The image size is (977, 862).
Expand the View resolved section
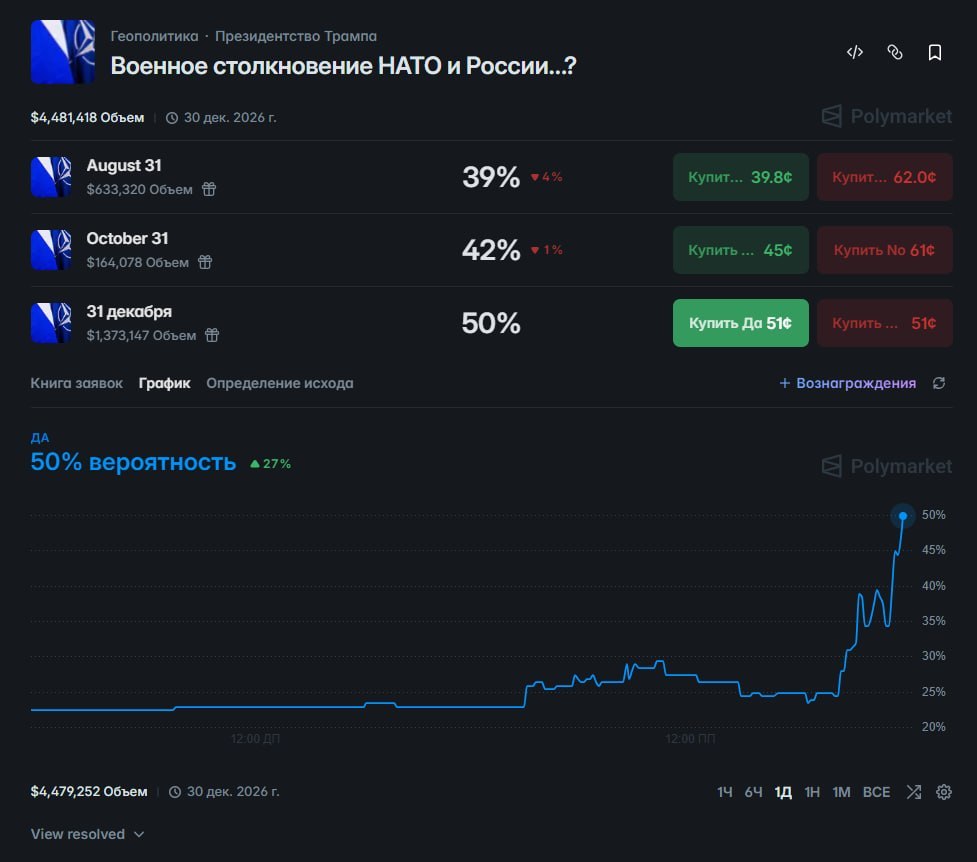click(x=87, y=834)
